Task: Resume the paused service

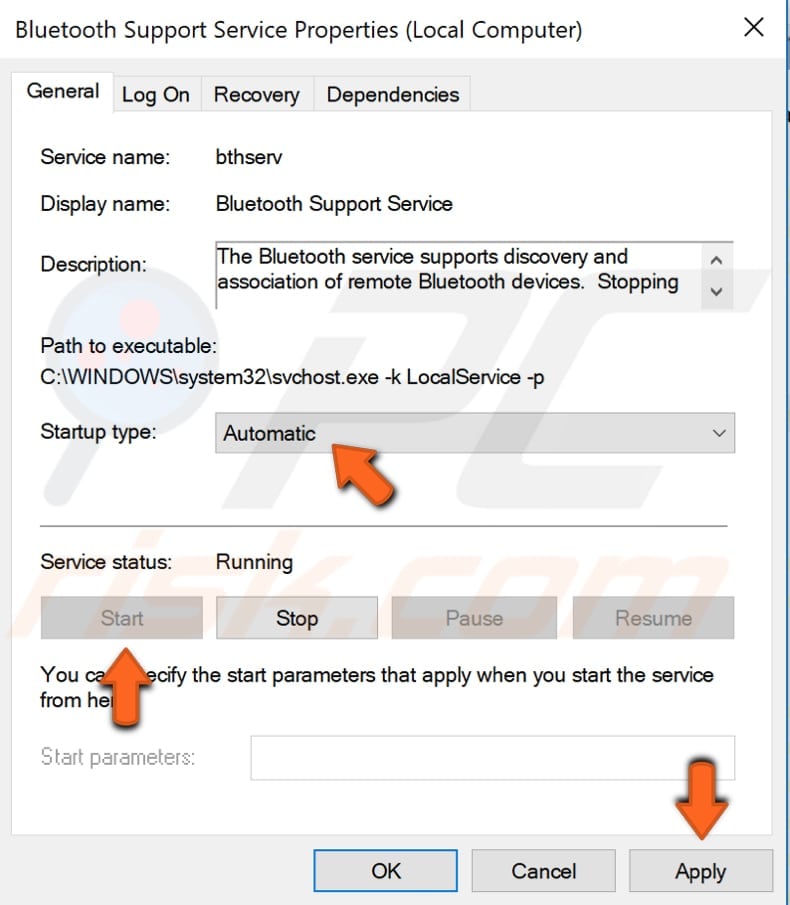Action: [652, 617]
